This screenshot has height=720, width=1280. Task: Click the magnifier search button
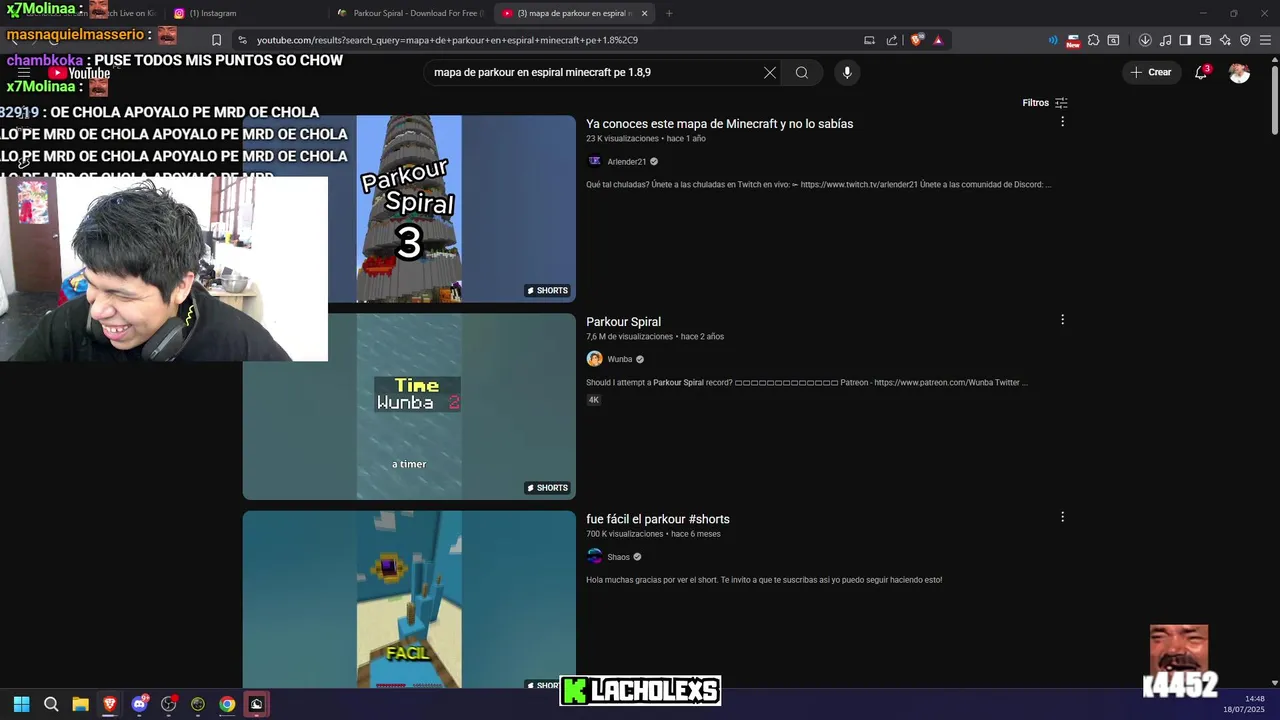[801, 72]
